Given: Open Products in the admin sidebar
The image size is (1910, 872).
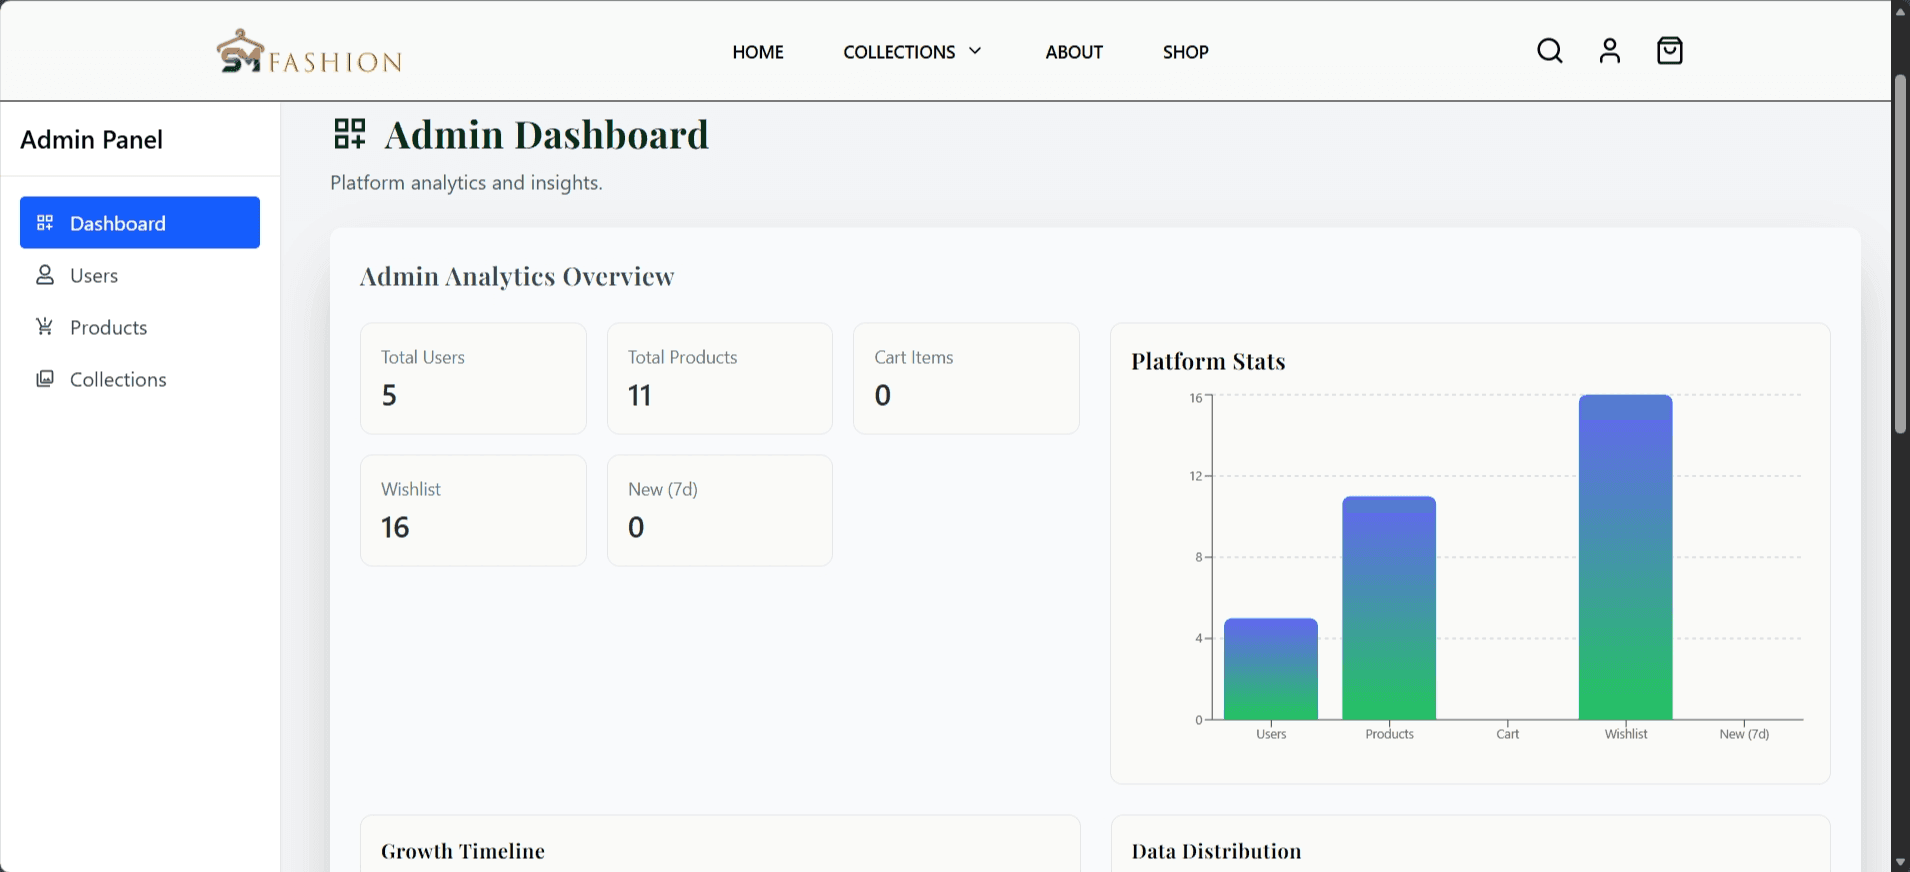Looking at the screenshot, I should [140, 327].
